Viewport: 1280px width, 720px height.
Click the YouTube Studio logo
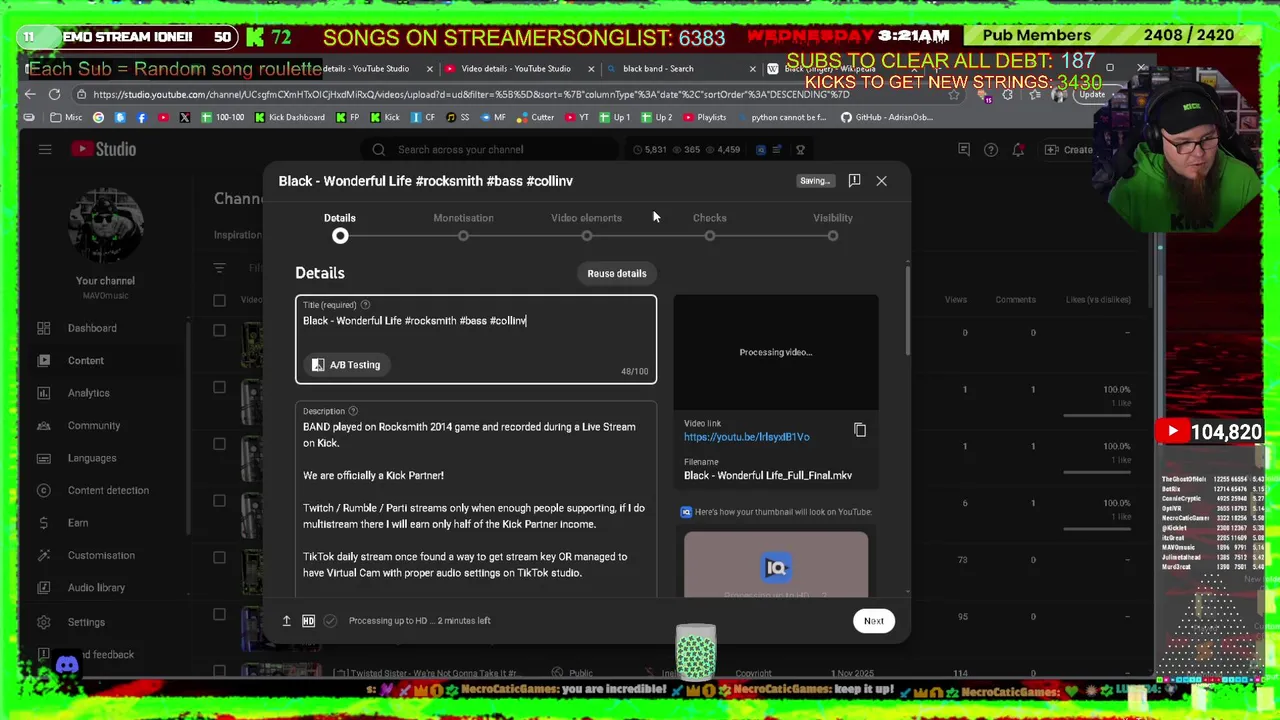coord(103,149)
